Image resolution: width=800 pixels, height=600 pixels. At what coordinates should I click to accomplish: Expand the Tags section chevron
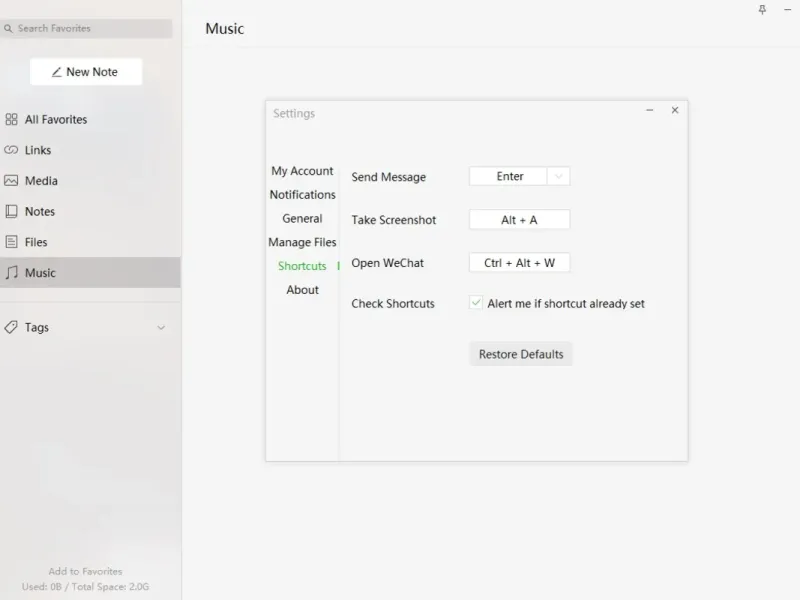click(161, 328)
